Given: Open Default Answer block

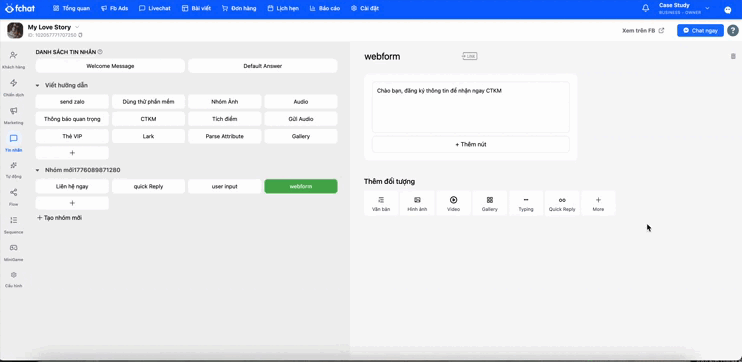Looking at the screenshot, I should pos(263,66).
